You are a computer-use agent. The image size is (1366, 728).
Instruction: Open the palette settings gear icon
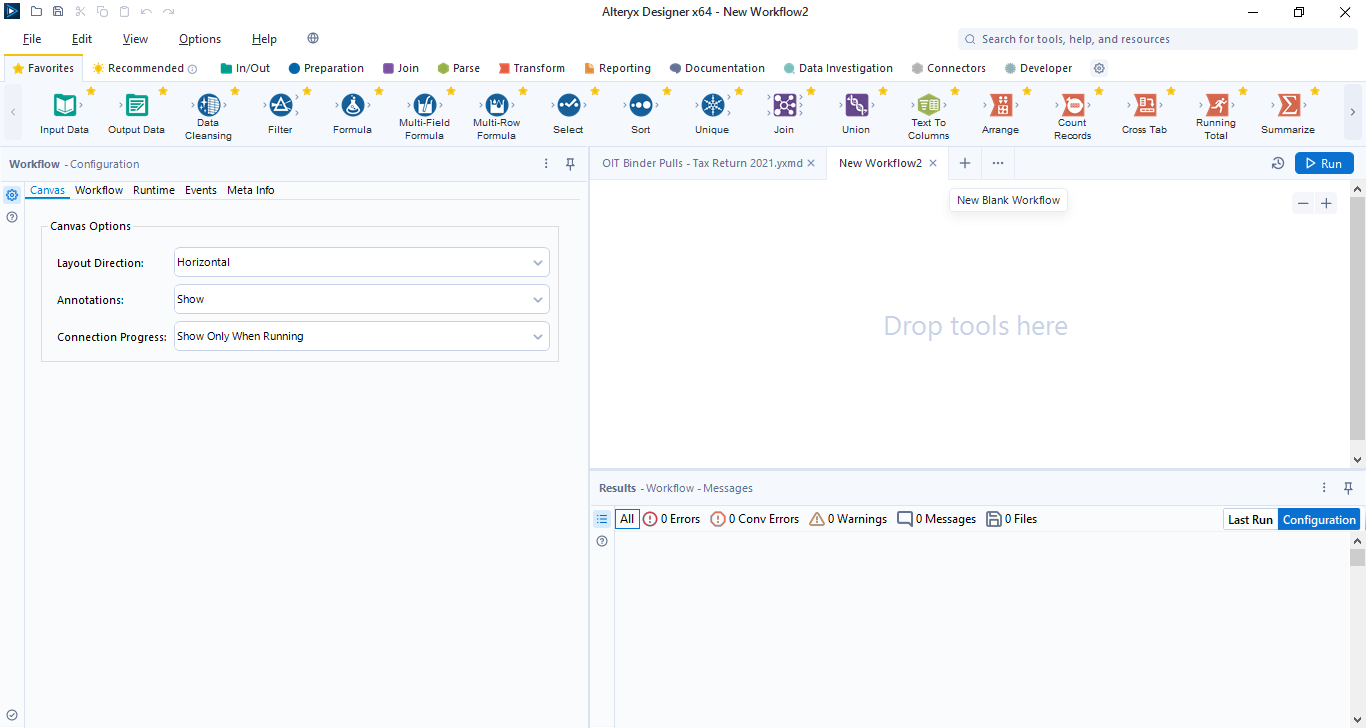coord(1099,68)
